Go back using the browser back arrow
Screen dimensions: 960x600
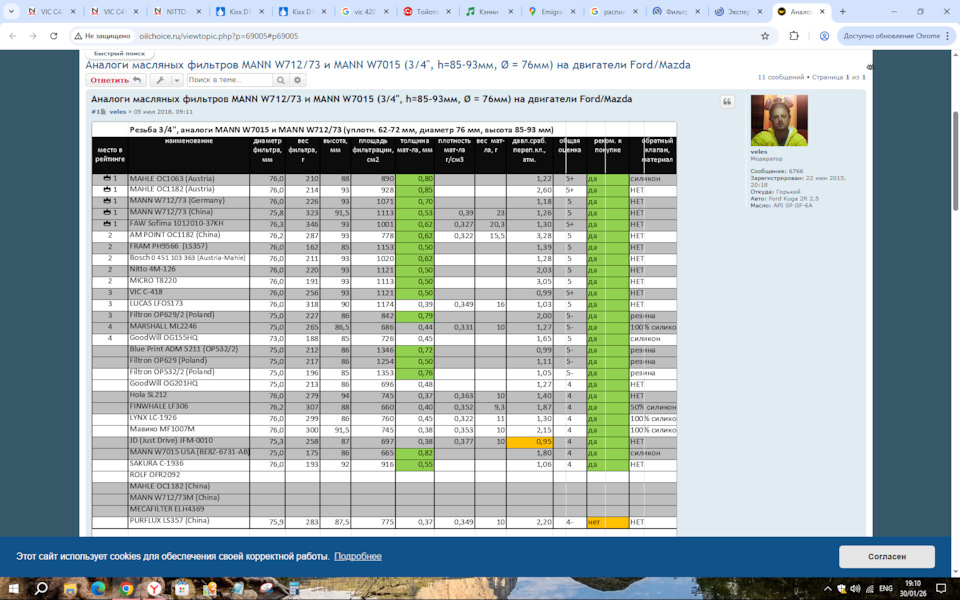[13, 36]
